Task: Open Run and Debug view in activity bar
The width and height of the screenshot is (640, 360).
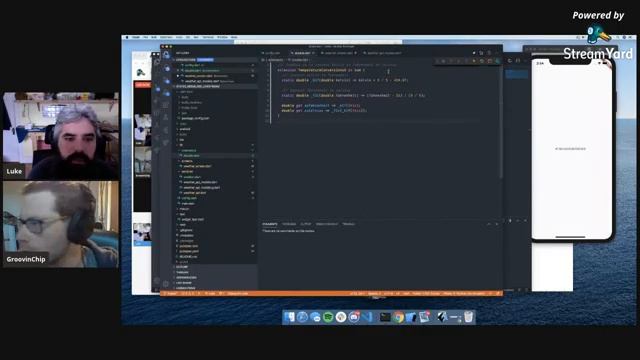Action: pyautogui.click(x=167, y=94)
